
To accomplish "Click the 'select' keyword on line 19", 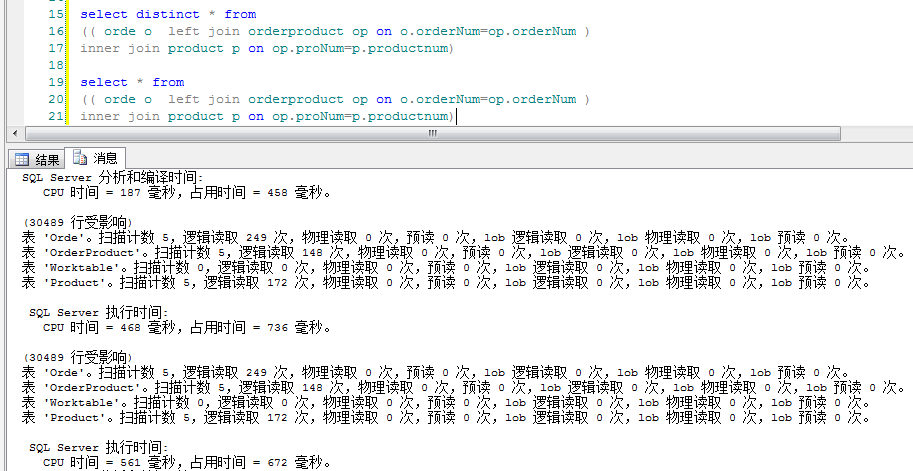I will pos(103,82).
